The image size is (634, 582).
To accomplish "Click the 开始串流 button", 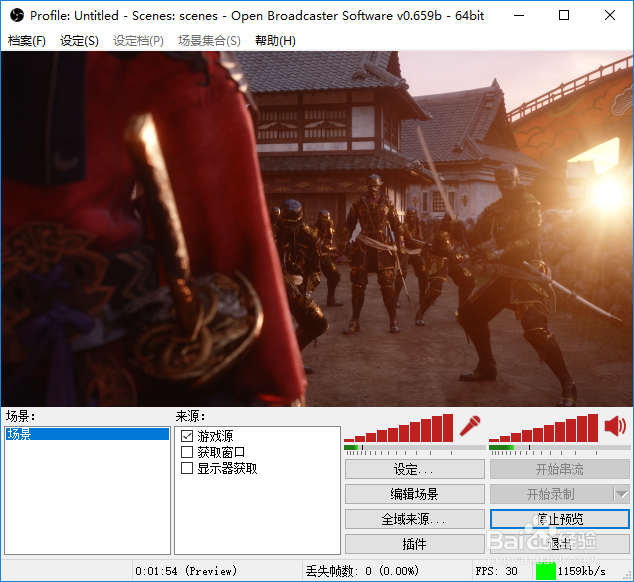I will (560, 469).
